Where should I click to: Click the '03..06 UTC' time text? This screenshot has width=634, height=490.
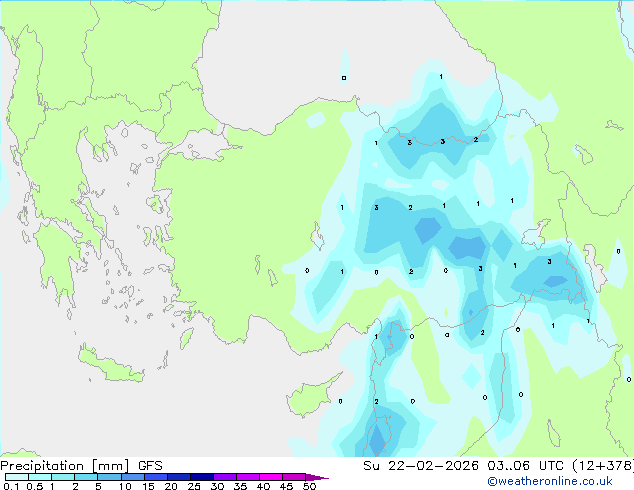525,466
